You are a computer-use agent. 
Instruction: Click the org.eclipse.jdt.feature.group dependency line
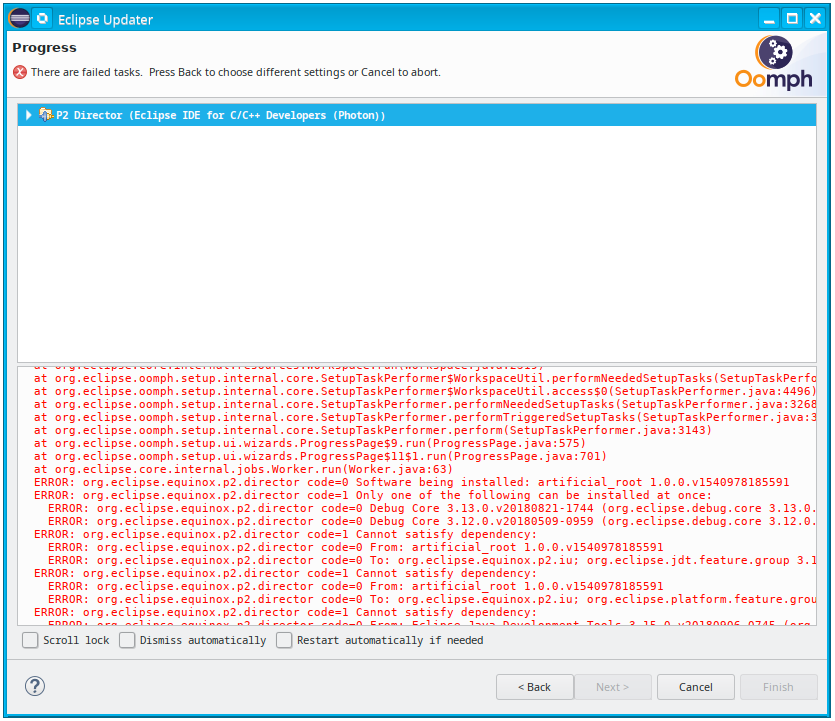pyautogui.click(x=432, y=560)
